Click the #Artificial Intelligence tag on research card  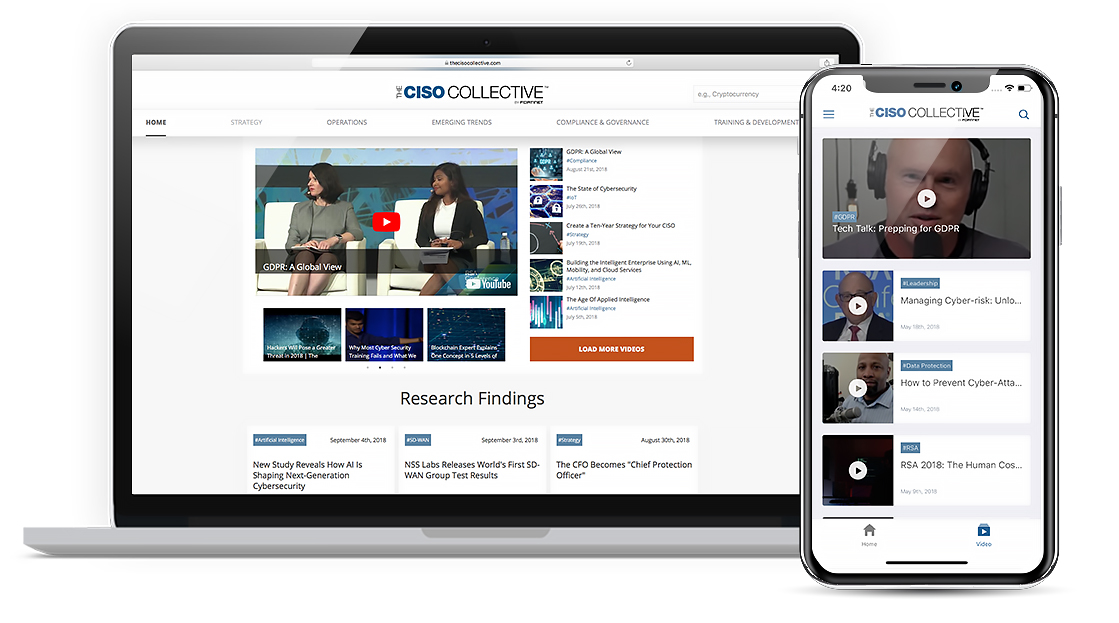[280, 440]
